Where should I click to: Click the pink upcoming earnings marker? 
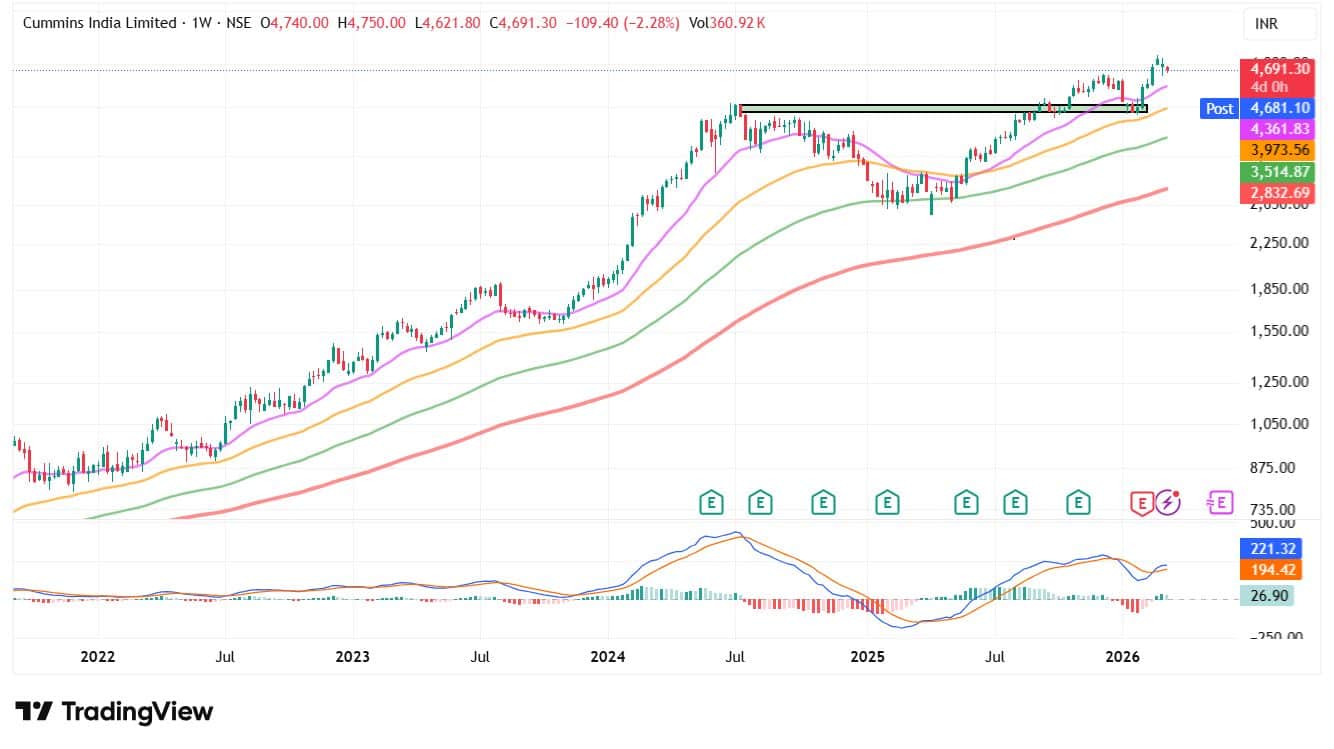coord(1221,502)
